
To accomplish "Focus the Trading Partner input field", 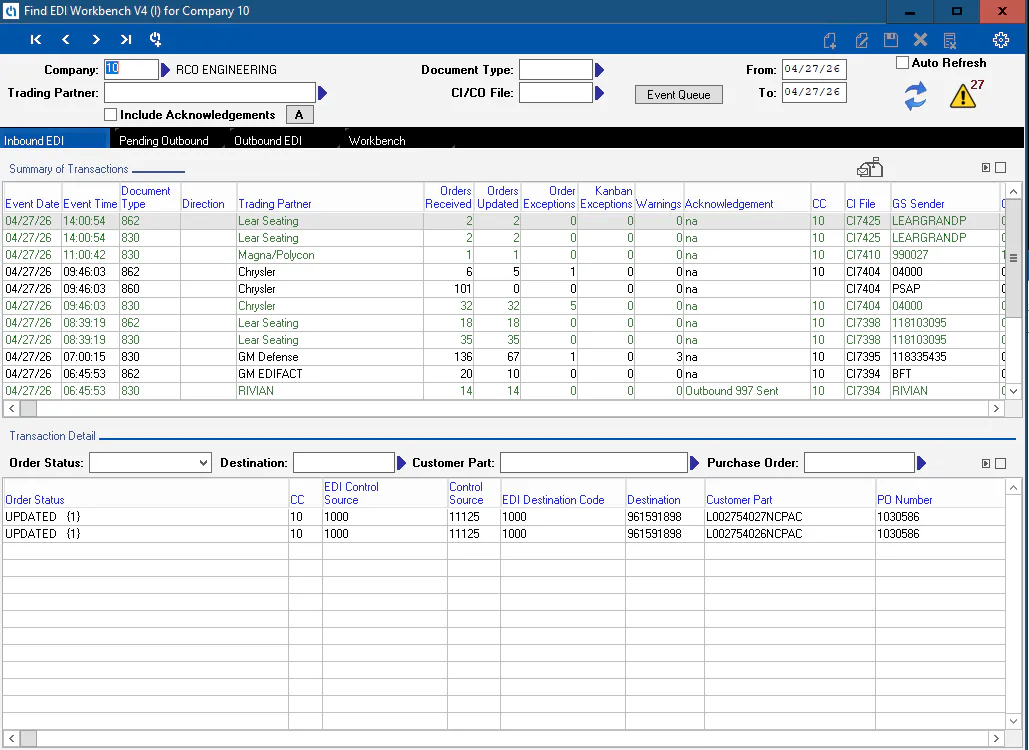I will [x=210, y=93].
